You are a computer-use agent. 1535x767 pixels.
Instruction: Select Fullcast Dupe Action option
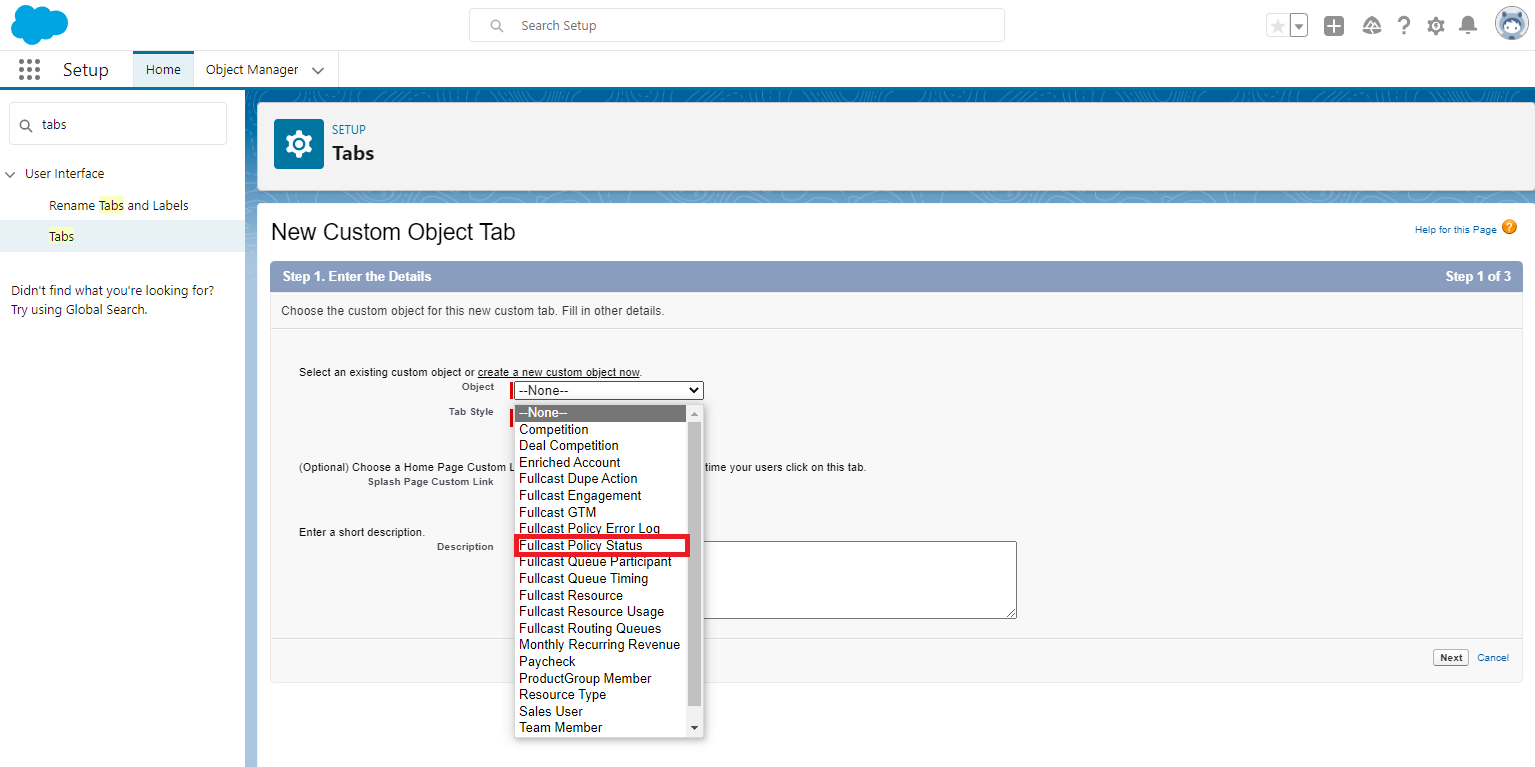click(x=601, y=479)
